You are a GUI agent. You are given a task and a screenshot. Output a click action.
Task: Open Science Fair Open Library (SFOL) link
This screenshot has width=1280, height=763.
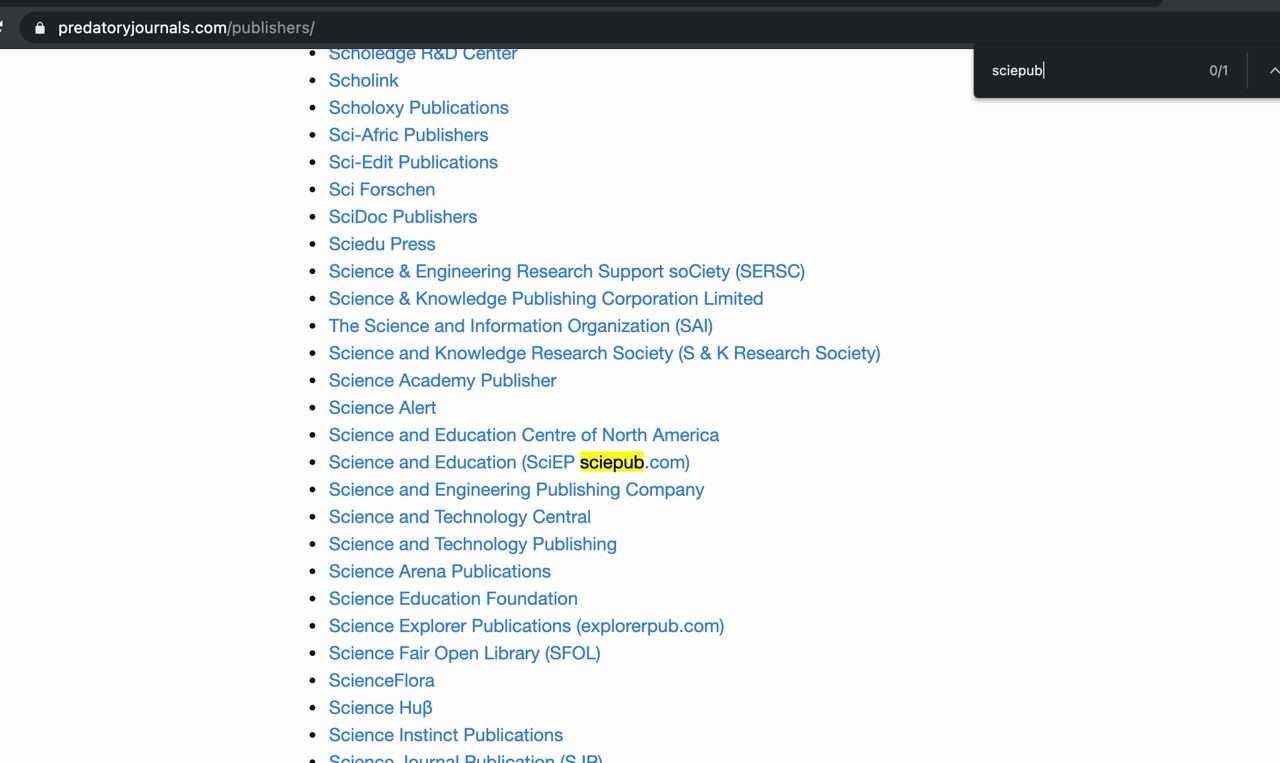(x=465, y=652)
